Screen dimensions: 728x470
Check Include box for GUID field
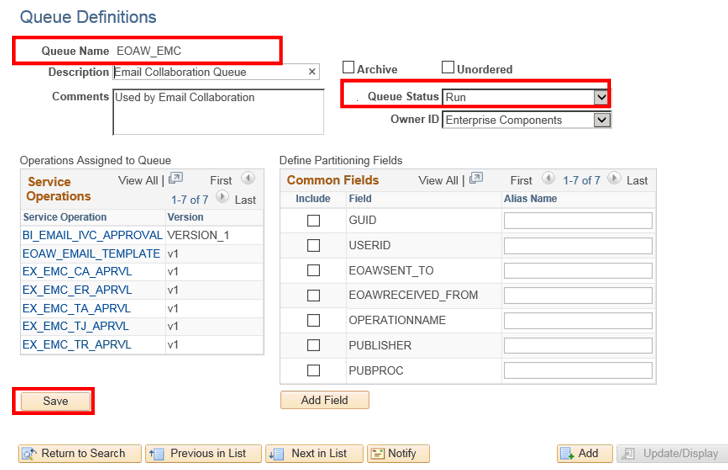pyautogui.click(x=313, y=220)
